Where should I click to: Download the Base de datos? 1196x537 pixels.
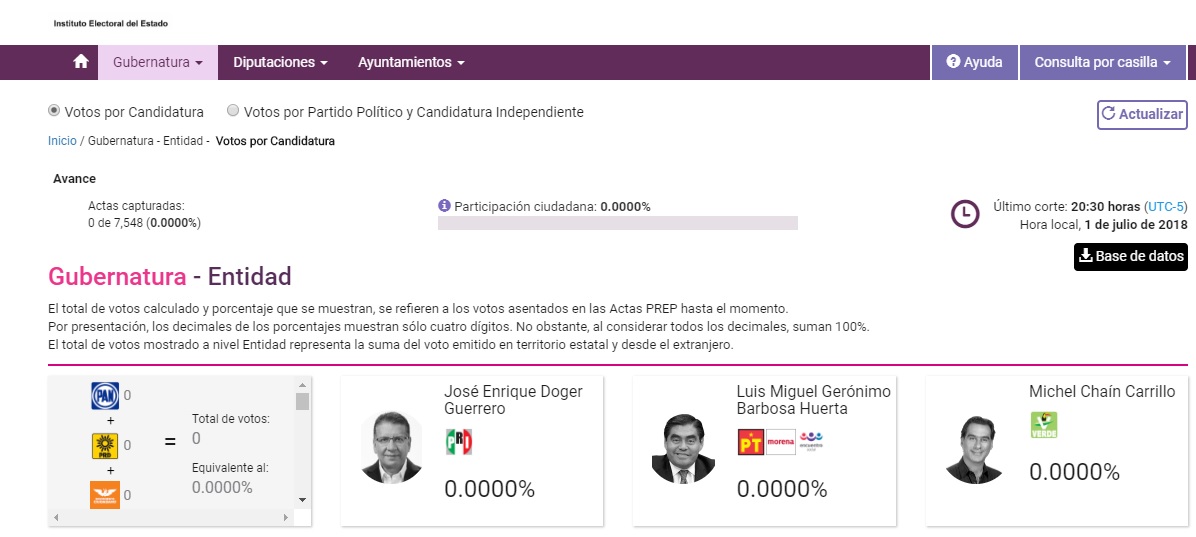tap(1130, 256)
